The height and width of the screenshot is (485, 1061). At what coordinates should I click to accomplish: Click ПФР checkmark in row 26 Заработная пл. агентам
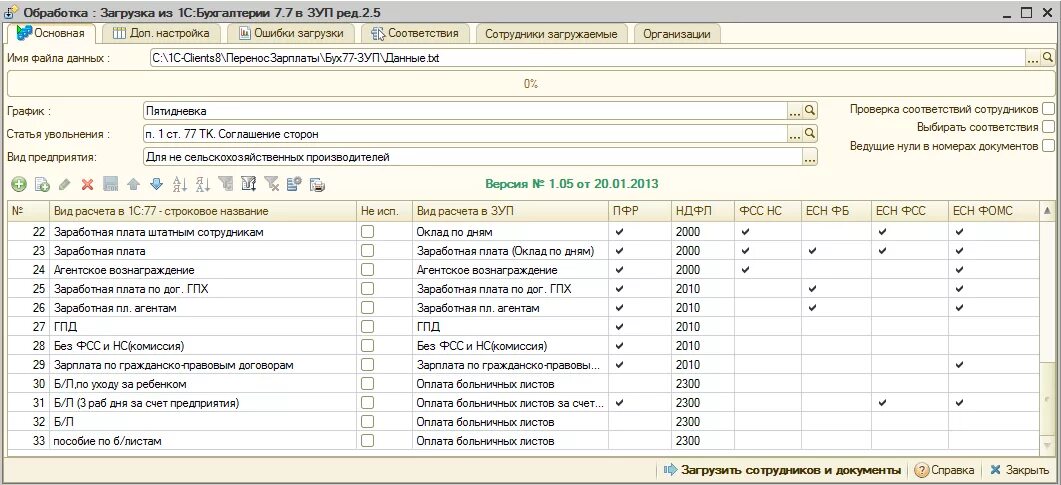(x=618, y=308)
